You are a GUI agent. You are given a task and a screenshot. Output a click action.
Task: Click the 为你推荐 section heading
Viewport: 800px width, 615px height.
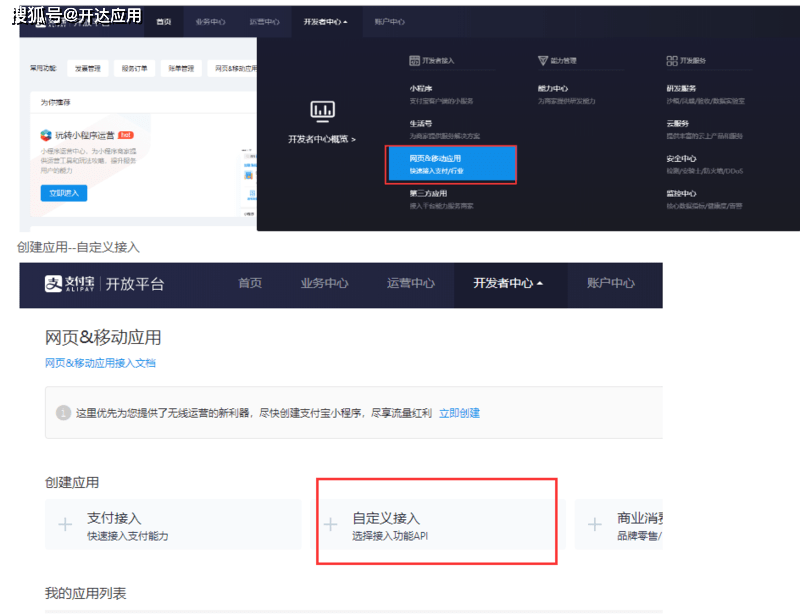coord(56,103)
